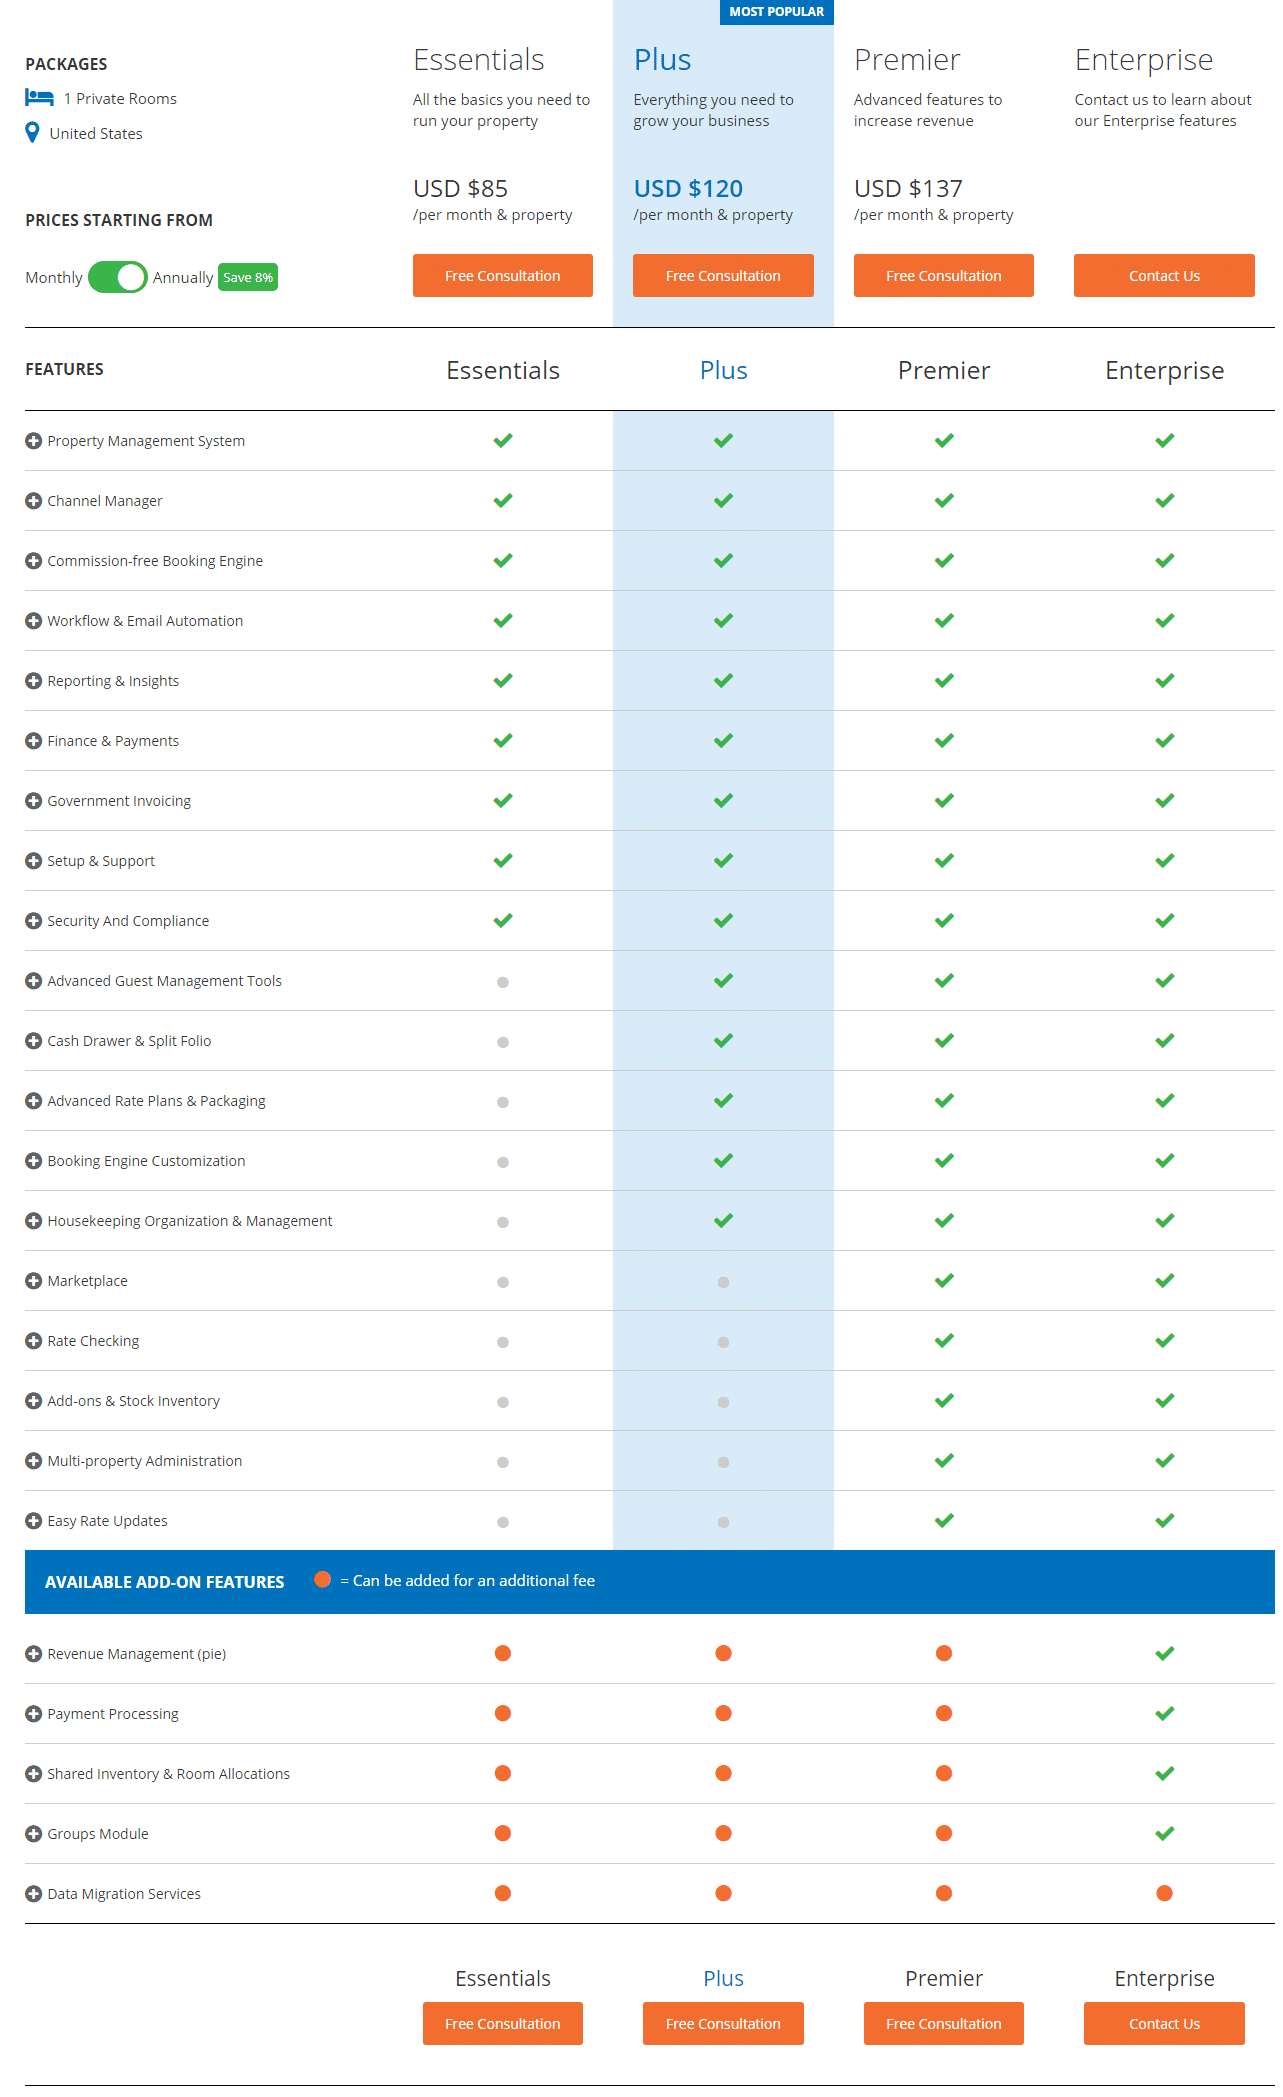Click the location pin icon beside United States

pyautogui.click(x=33, y=132)
